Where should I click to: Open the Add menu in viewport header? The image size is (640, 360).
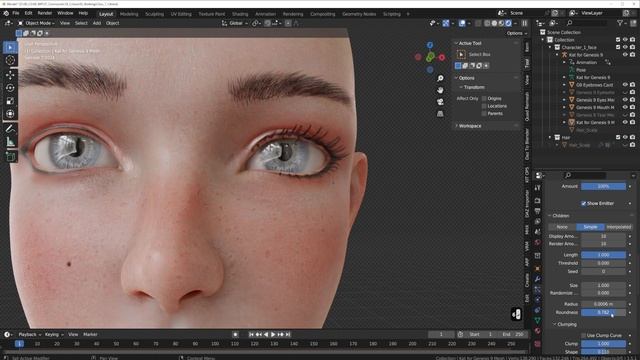tap(97, 23)
